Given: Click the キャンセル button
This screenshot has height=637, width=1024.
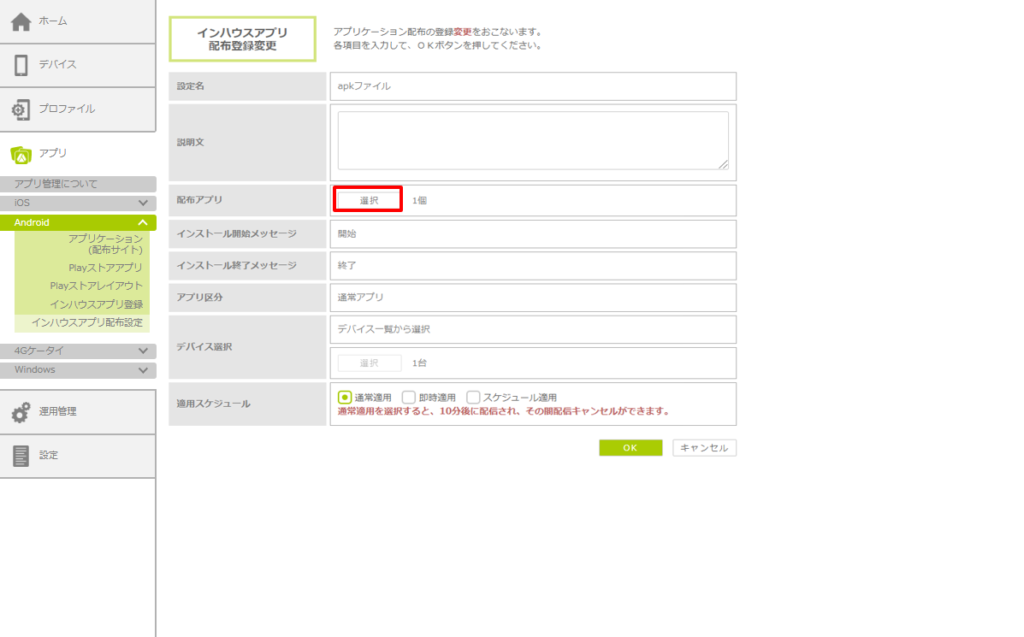Looking at the screenshot, I should pos(704,448).
